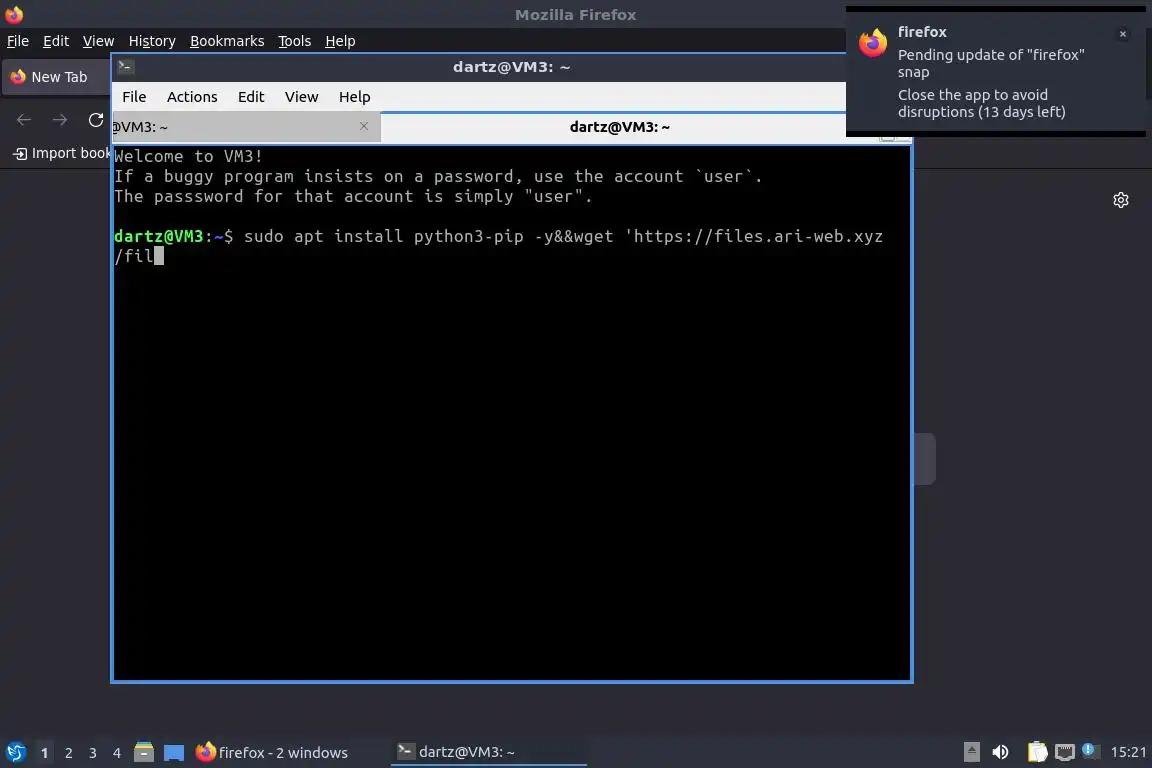Viewport: 1152px width, 768px height.
Task: Switch to the first @VM3 terminal tab
Action: (x=246, y=127)
